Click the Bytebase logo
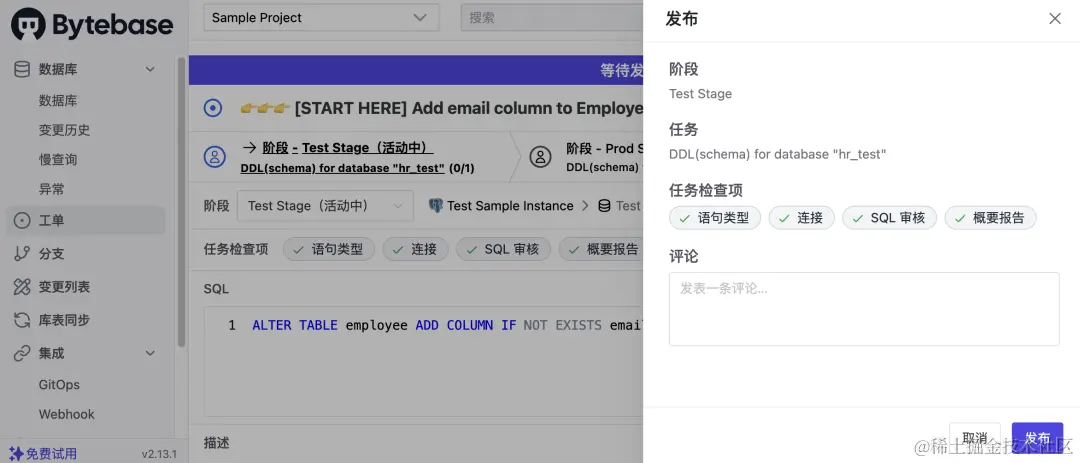This screenshot has width=1080, height=463. click(92, 24)
